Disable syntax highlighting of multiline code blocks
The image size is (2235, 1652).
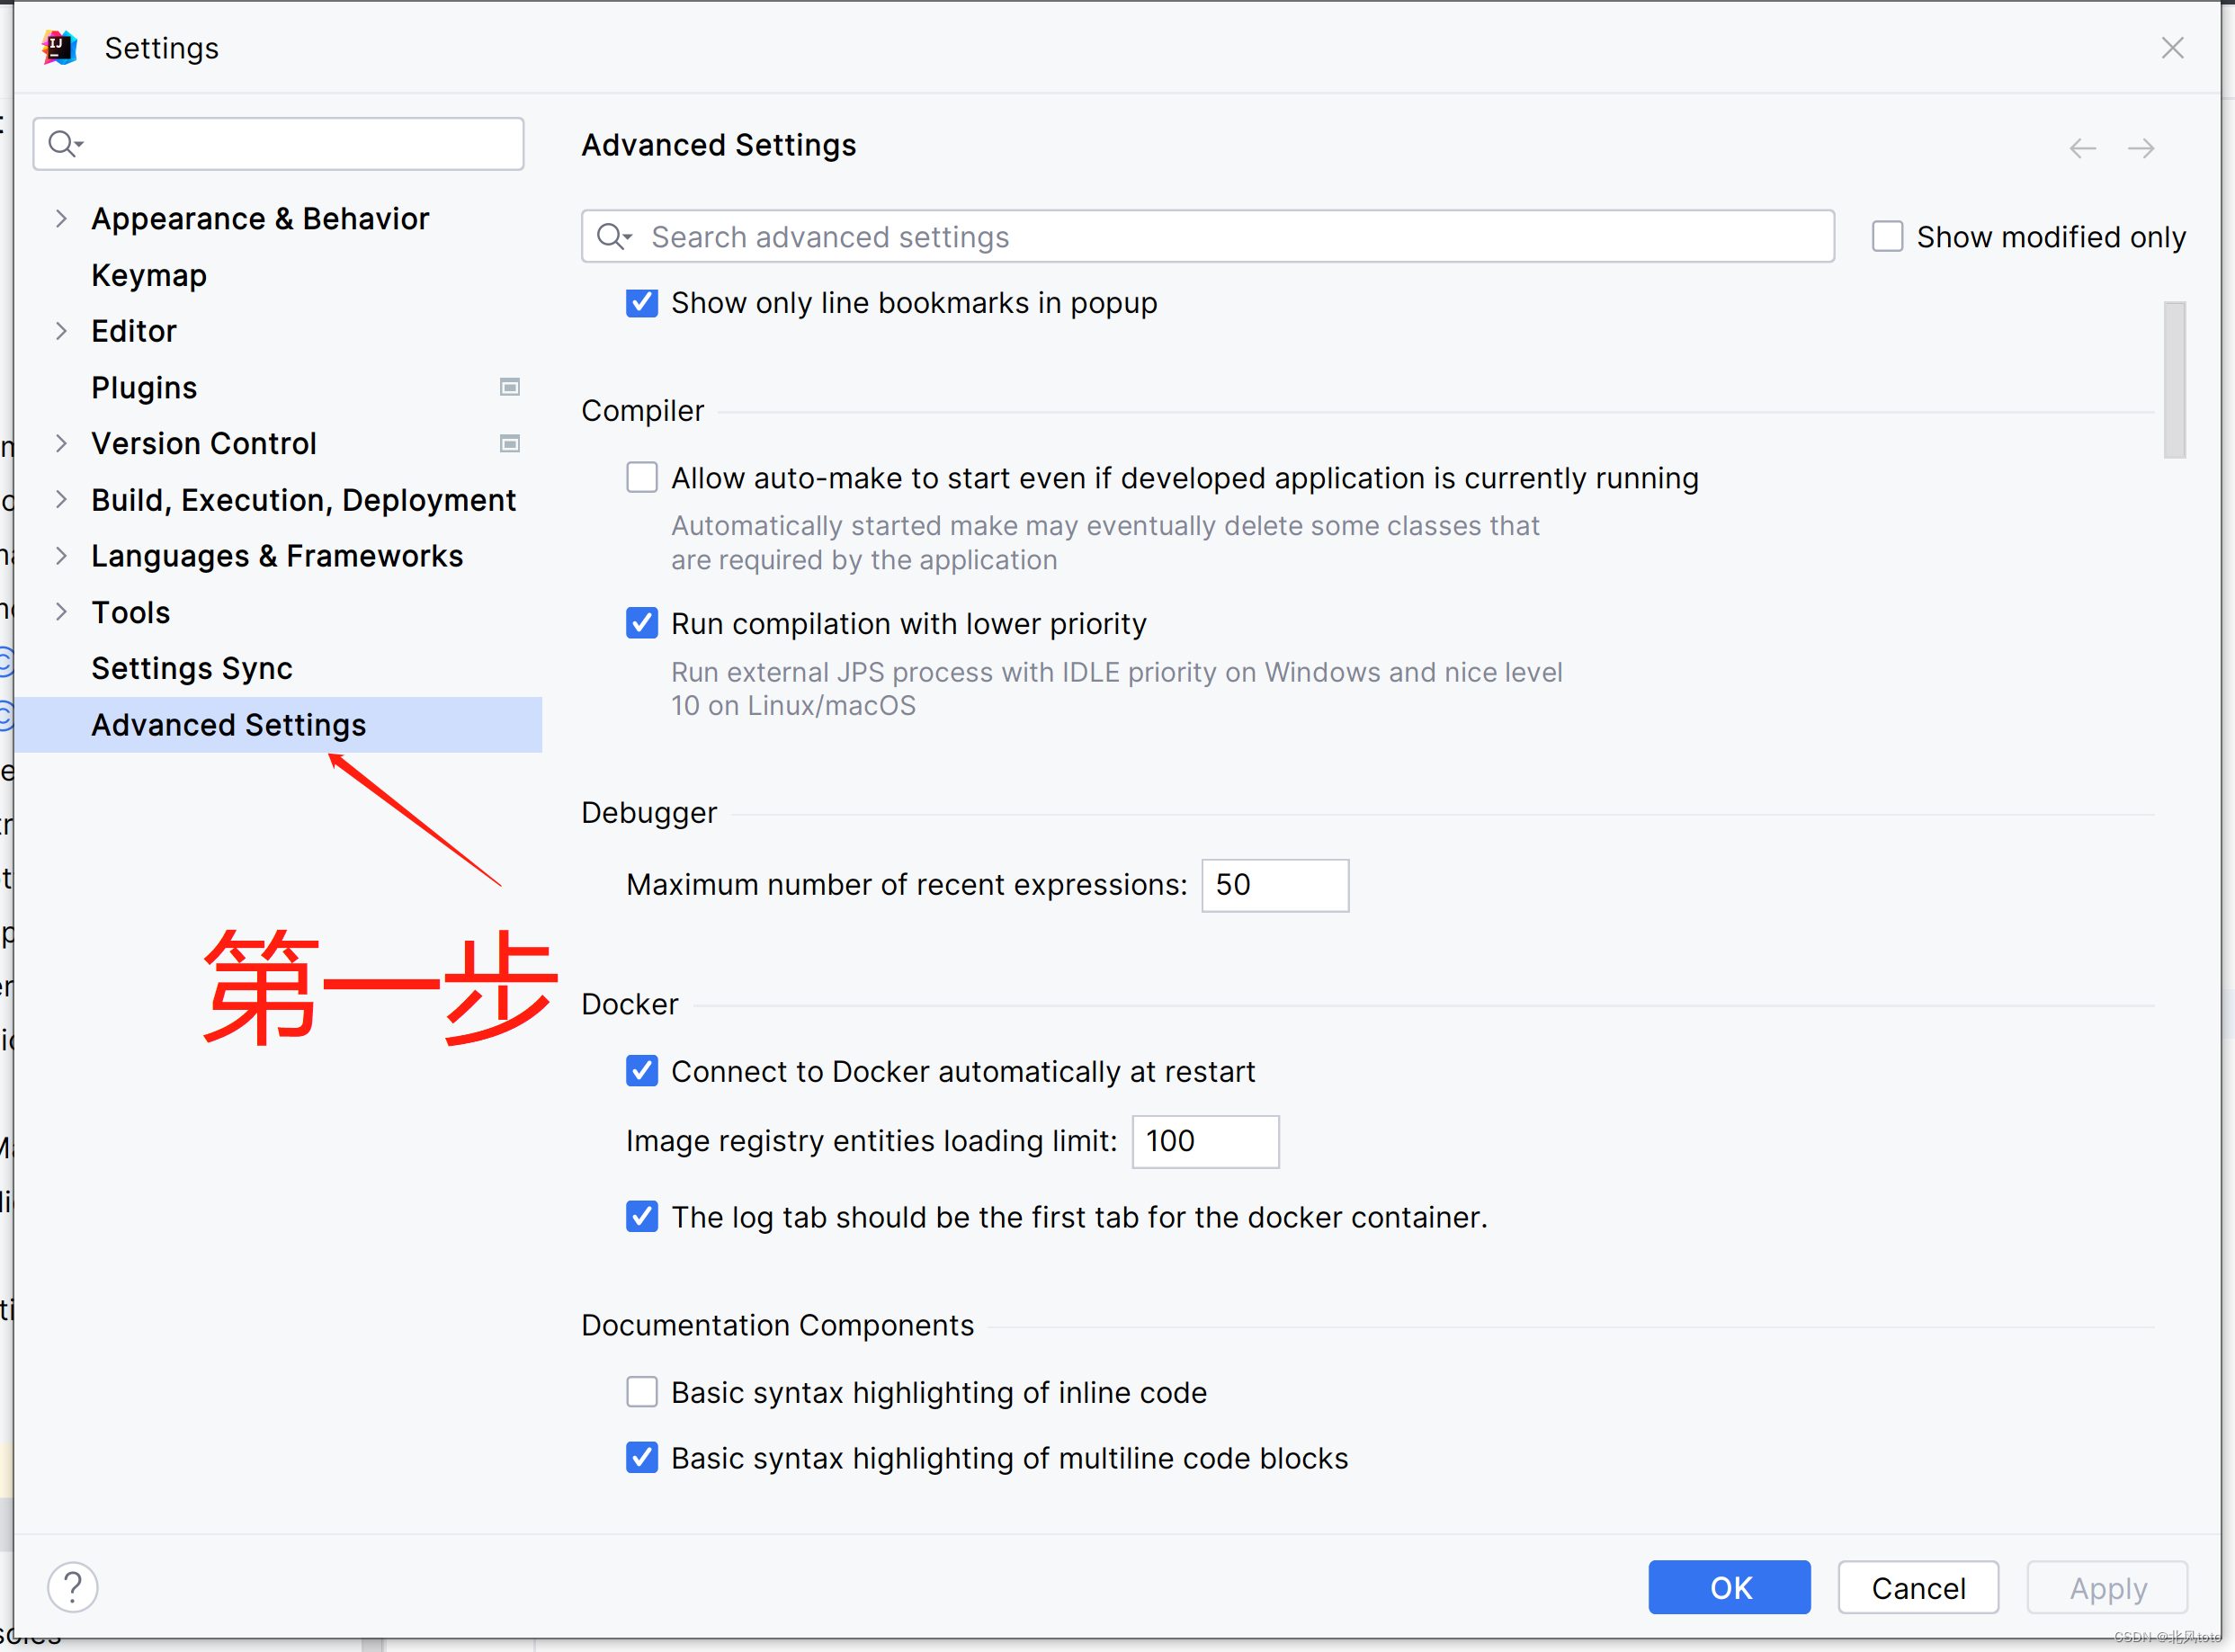click(642, 1458)
